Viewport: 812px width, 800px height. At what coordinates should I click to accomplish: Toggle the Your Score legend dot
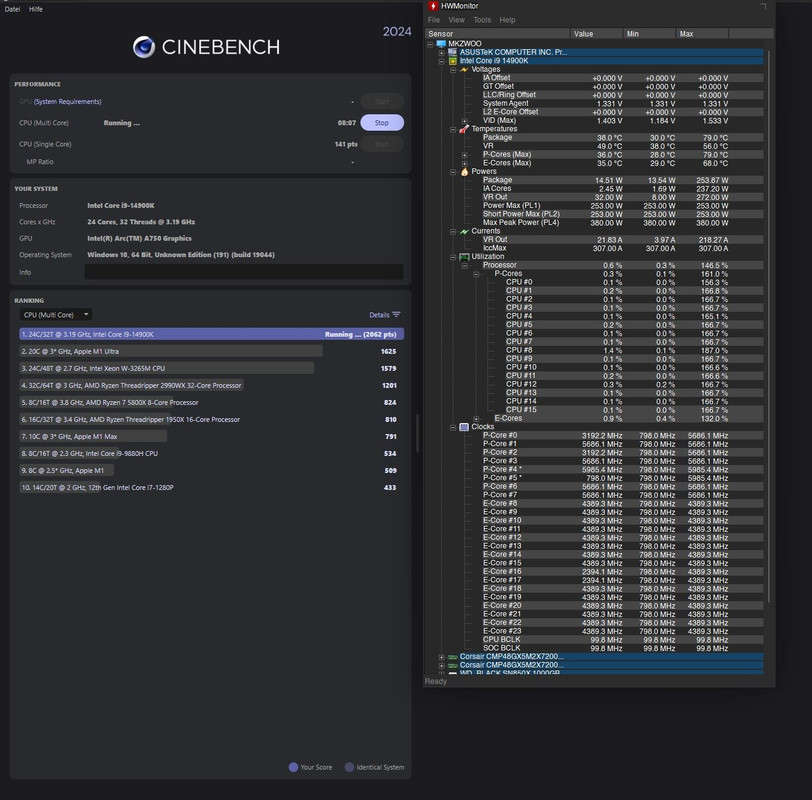pyautogui.click(x=293, y=767)
